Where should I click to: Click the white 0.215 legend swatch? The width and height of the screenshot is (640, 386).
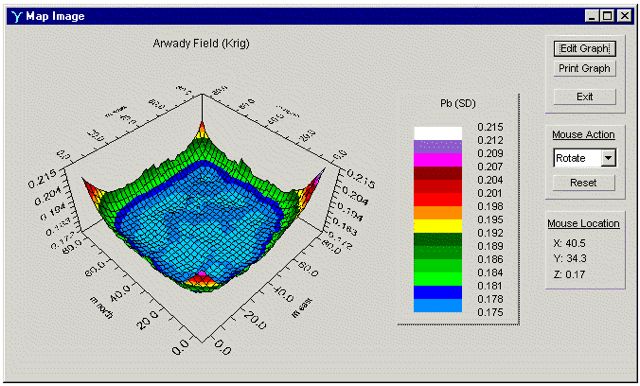[x=438, y=133]
